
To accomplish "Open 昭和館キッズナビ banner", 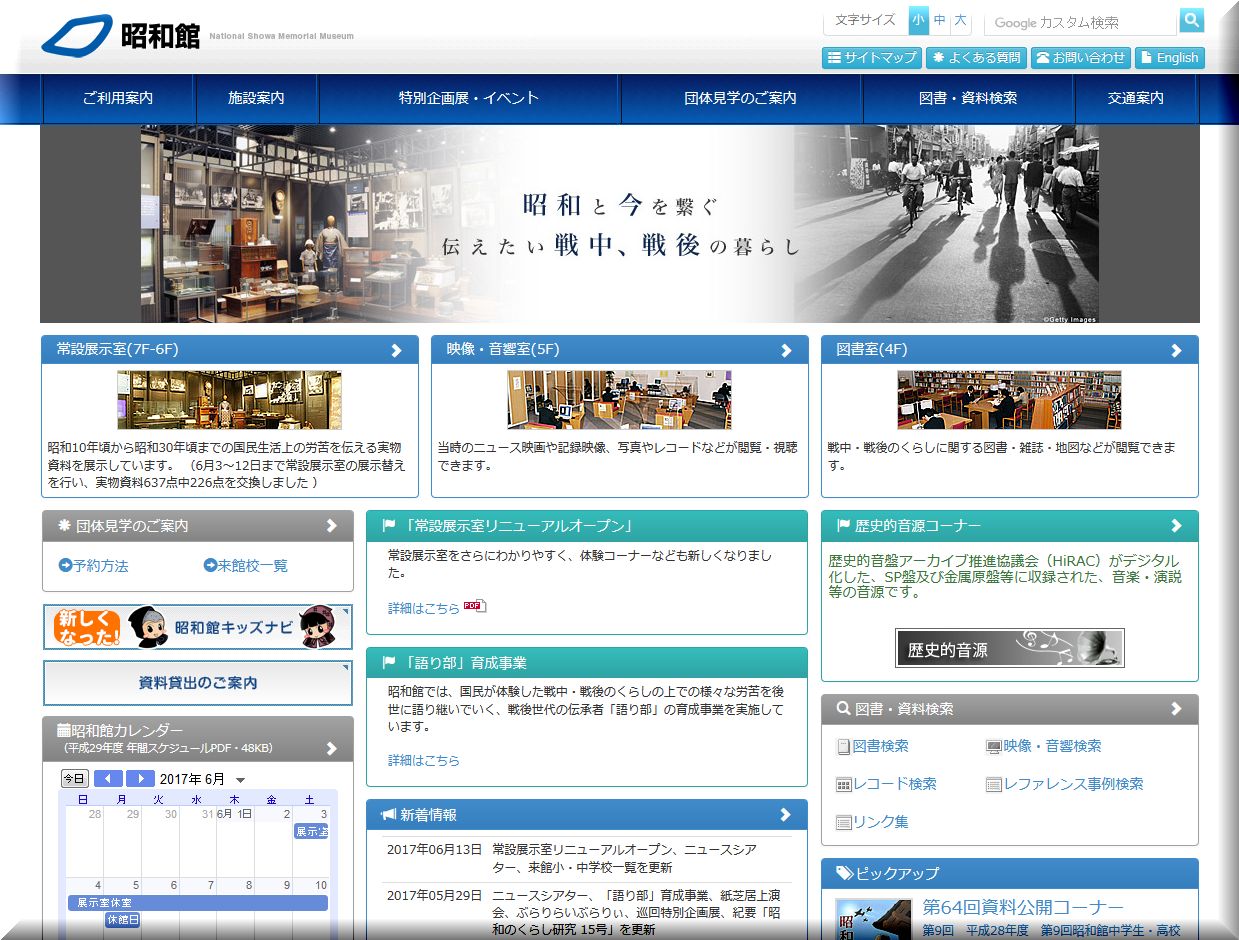I will [x=198, y=627].
